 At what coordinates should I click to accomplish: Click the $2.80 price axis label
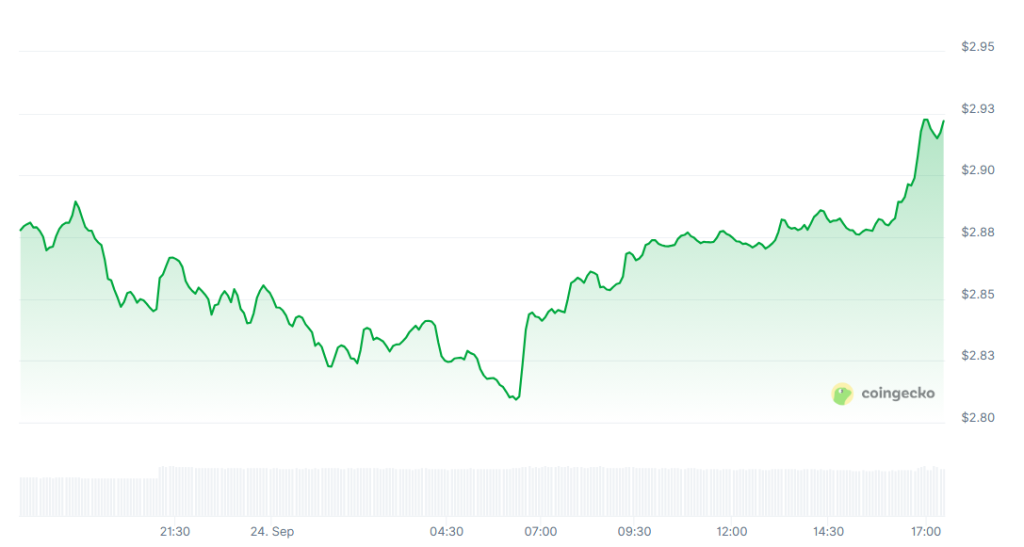(x=978, y=418)
